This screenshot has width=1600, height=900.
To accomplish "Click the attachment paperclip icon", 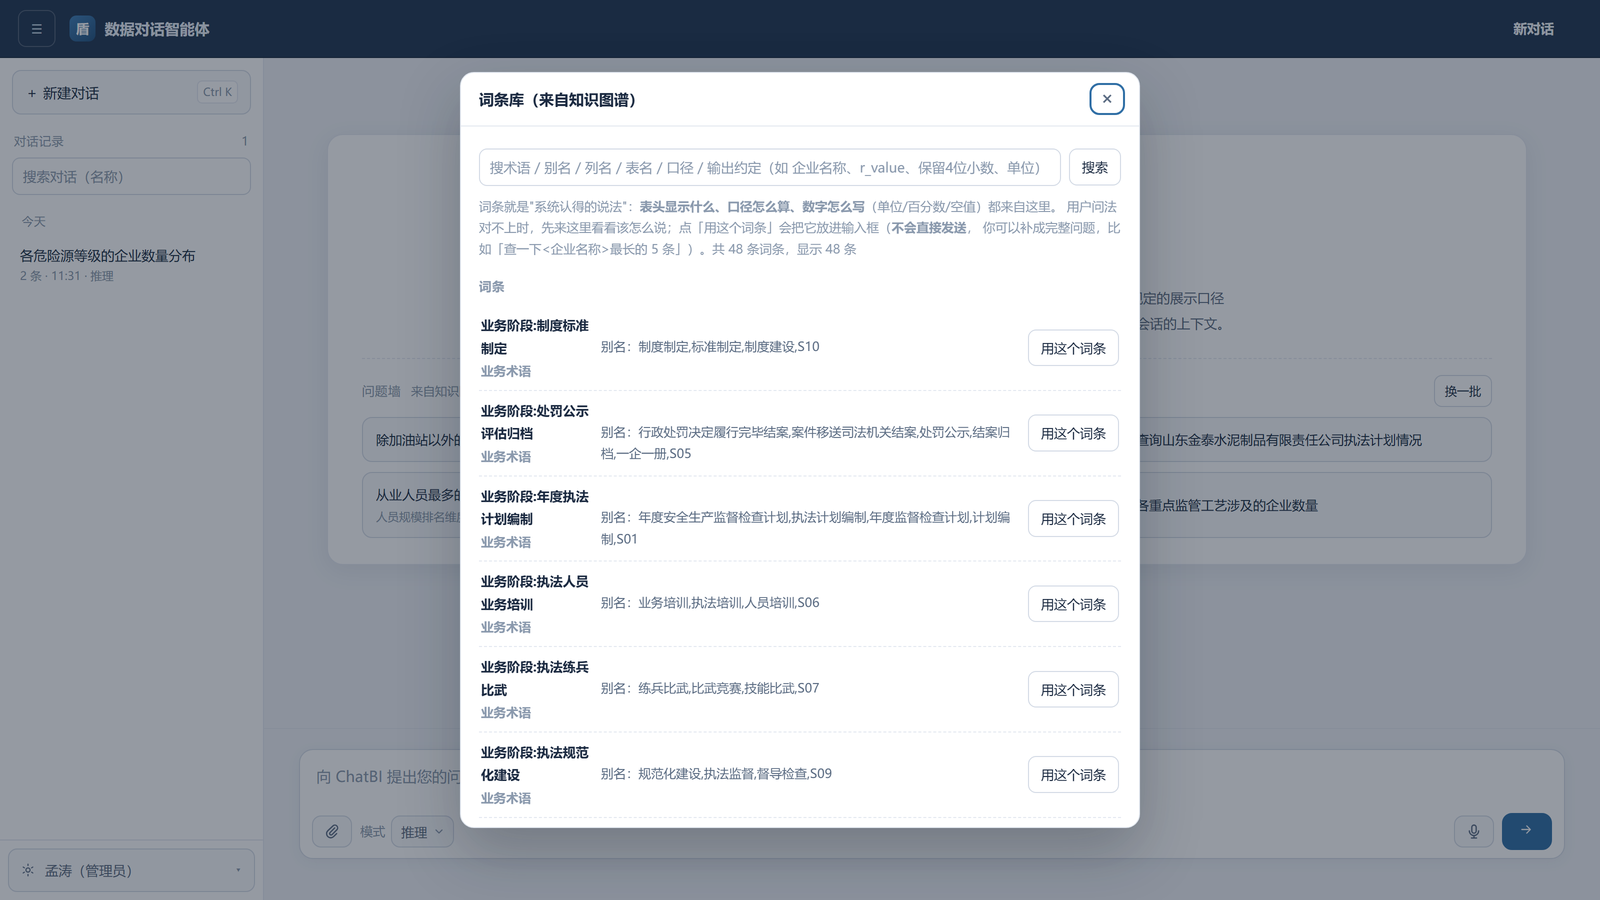I will point(332,831).
